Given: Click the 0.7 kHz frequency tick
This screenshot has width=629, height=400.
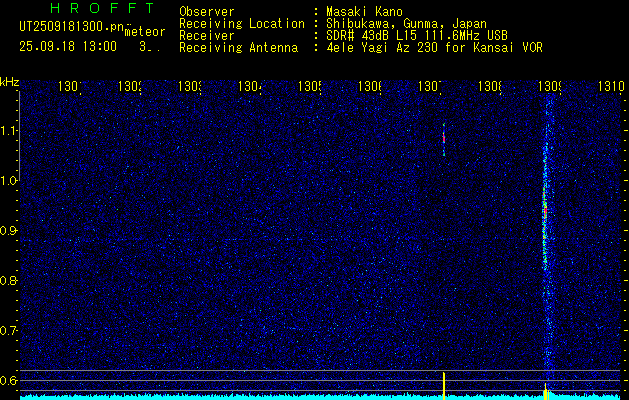Looking at the screenshot, I should [x=9, y=330].
